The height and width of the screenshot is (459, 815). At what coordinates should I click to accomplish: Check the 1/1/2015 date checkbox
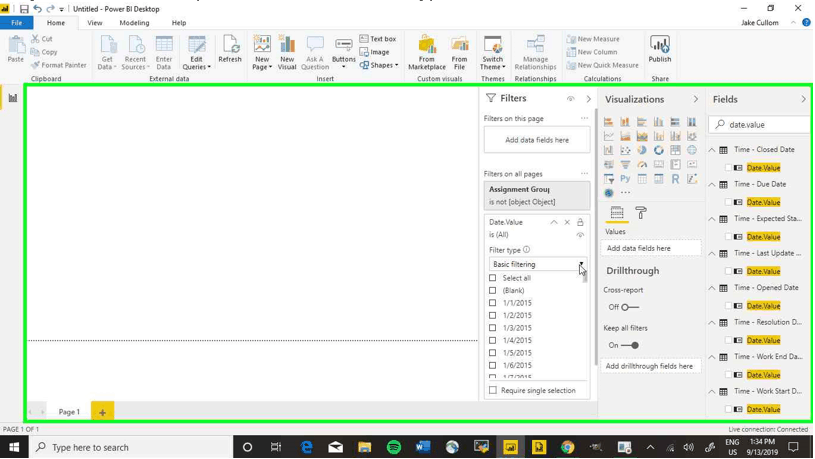[493, 303]
